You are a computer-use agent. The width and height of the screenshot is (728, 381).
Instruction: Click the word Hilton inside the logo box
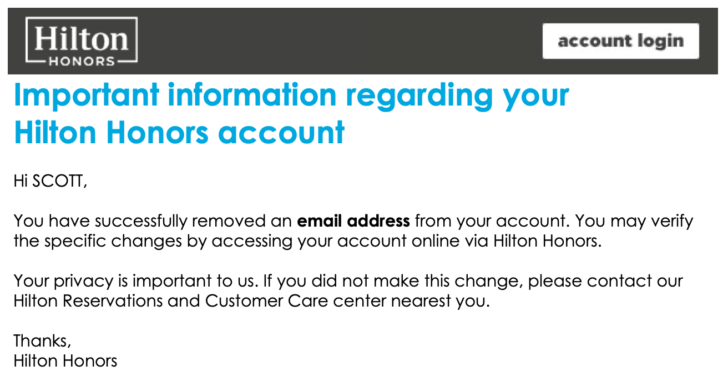82,38
